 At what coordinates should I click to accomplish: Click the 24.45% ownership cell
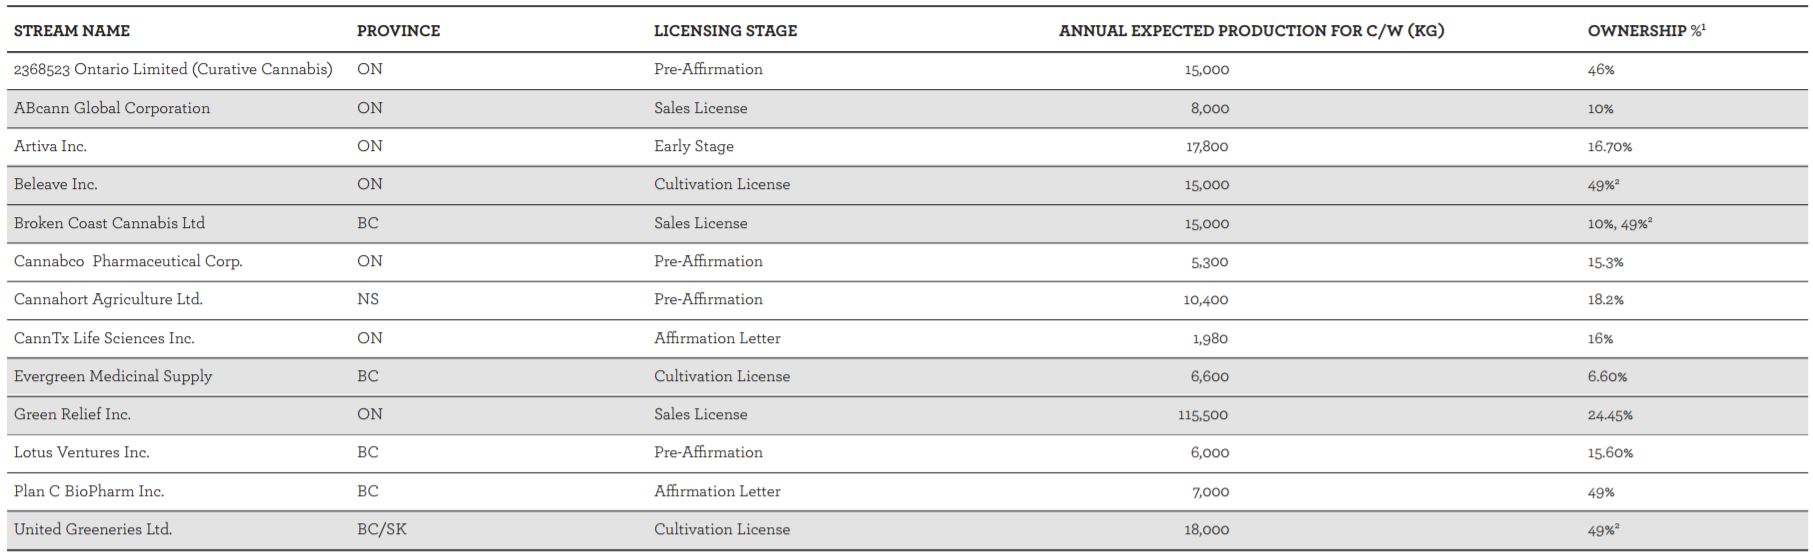pyautogui.click(x=1610, y=415)
